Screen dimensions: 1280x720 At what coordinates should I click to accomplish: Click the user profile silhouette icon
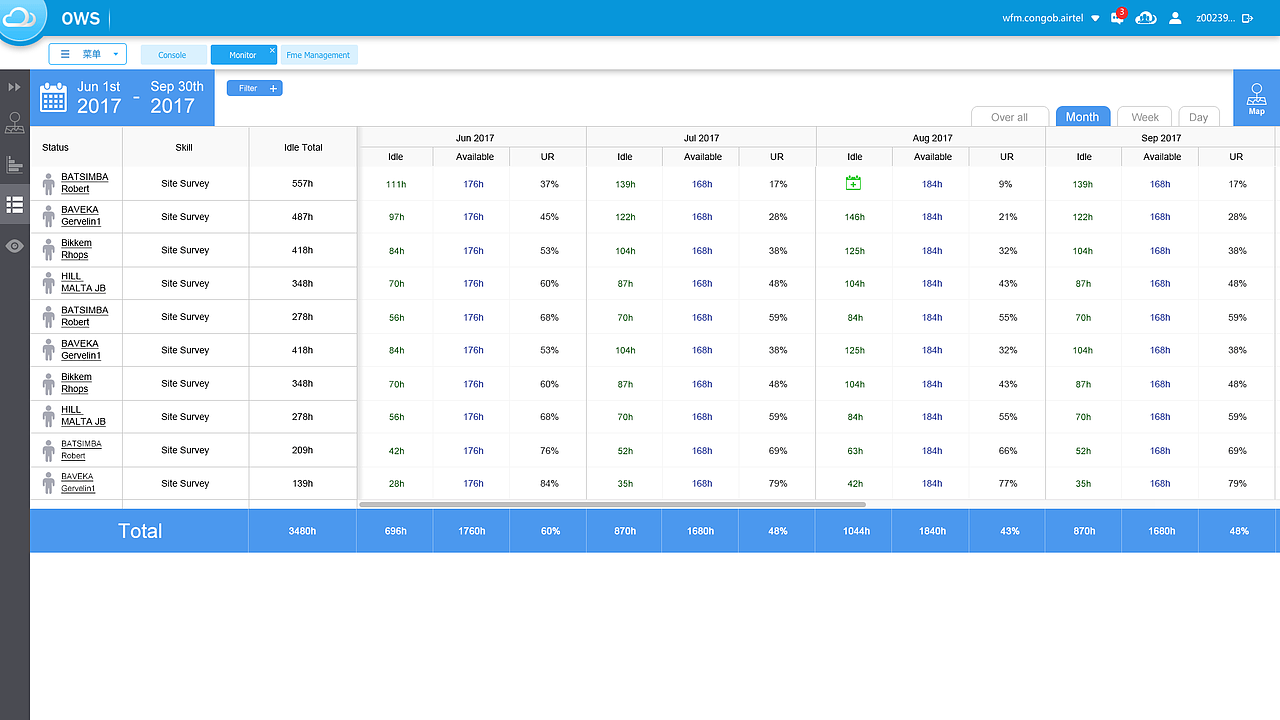click(1175, 18)
